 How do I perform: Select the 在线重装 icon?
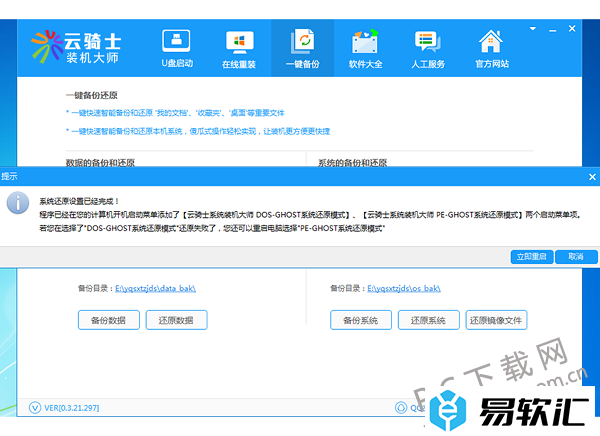[239, 42]
